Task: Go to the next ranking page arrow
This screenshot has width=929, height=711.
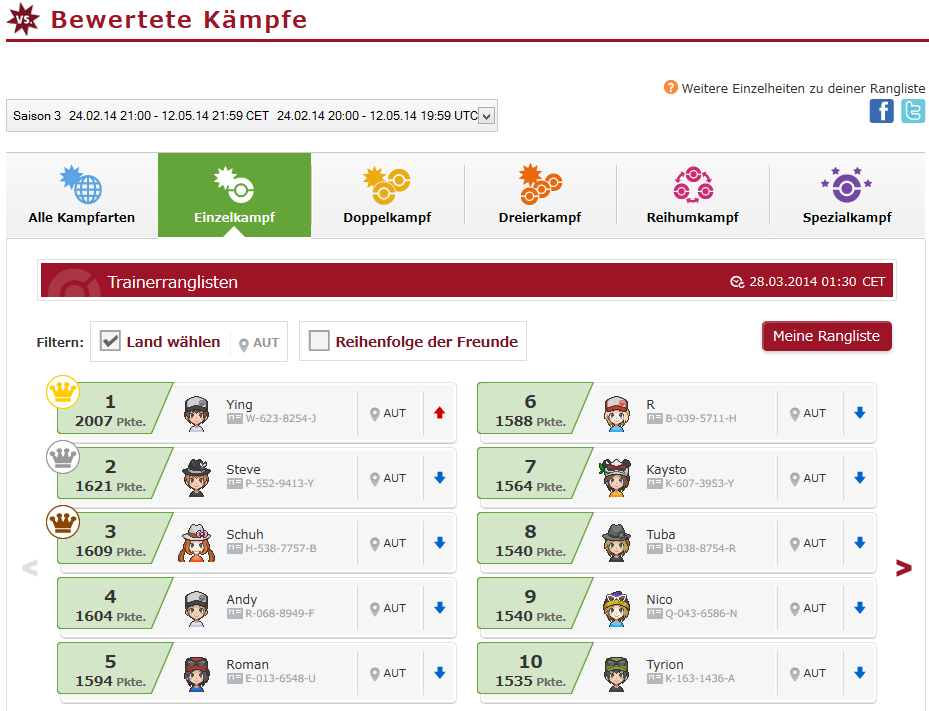Action: pos(904,568)
